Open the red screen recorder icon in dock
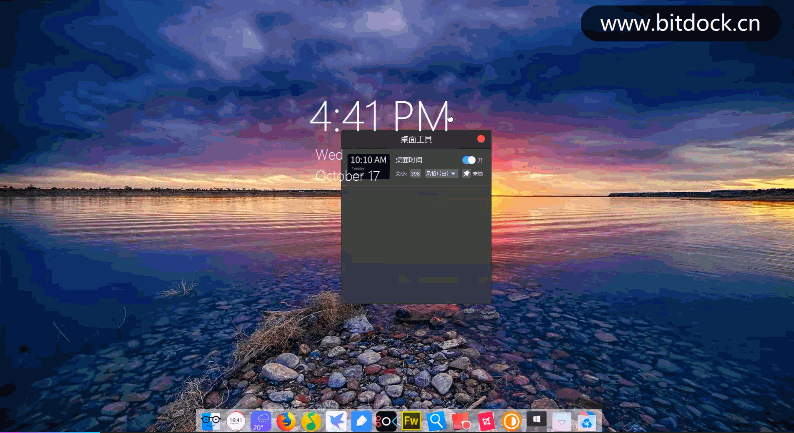The width and height of the screenshot is (794, 433). click(x=461, y=421)
